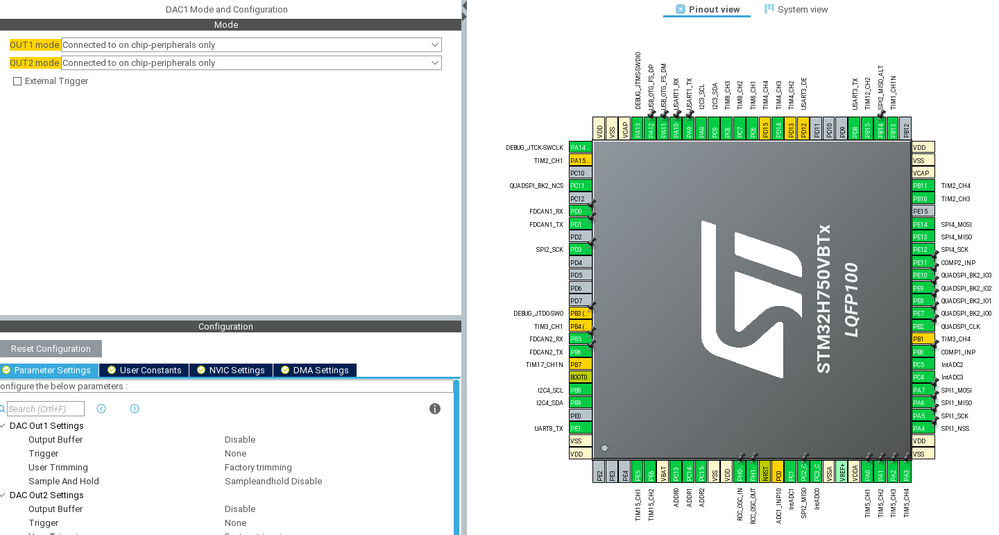Click the STM32H750VBTx chip body
This screenshot has height=535, width=999.
click(x=752, y=299)
